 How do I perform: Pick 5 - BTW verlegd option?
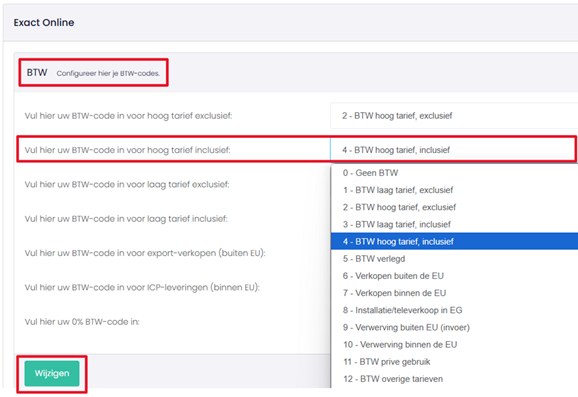click(455, 259)
